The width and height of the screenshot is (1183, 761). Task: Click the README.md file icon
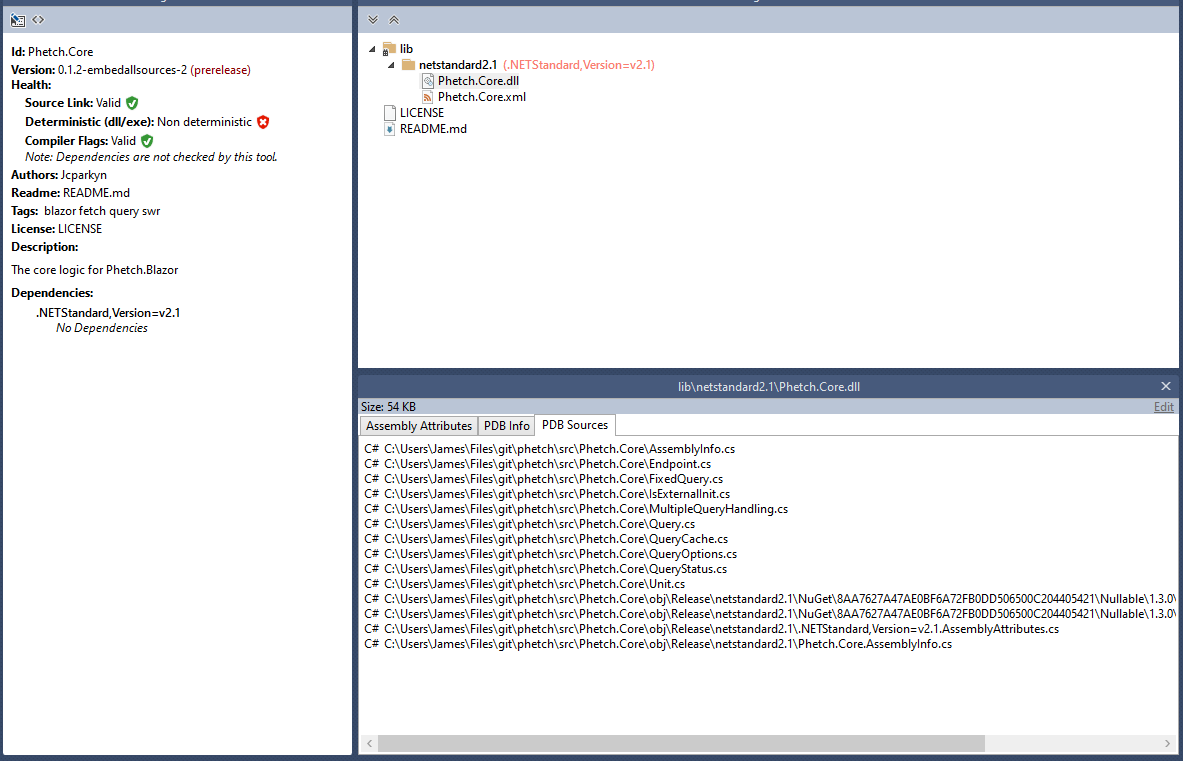pyautogui.click(x=389, y=129)
